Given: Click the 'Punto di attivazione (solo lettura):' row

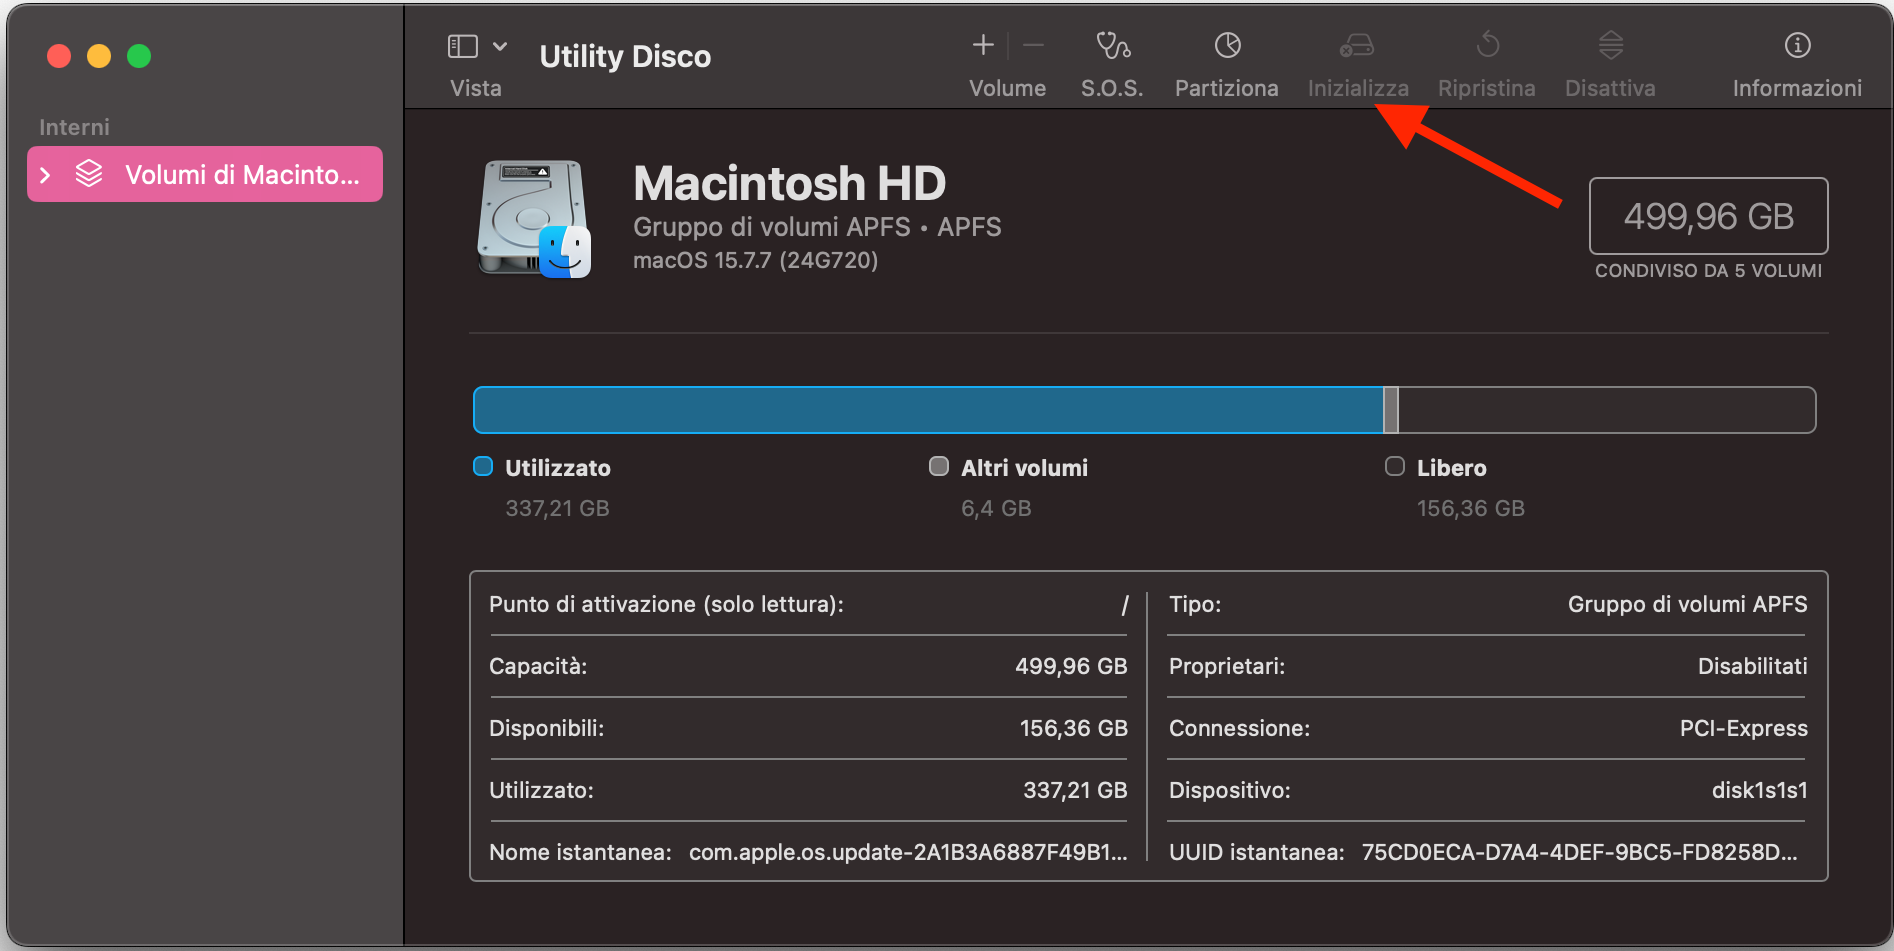Looking at the screenshot, I should [x=808, y=604].
